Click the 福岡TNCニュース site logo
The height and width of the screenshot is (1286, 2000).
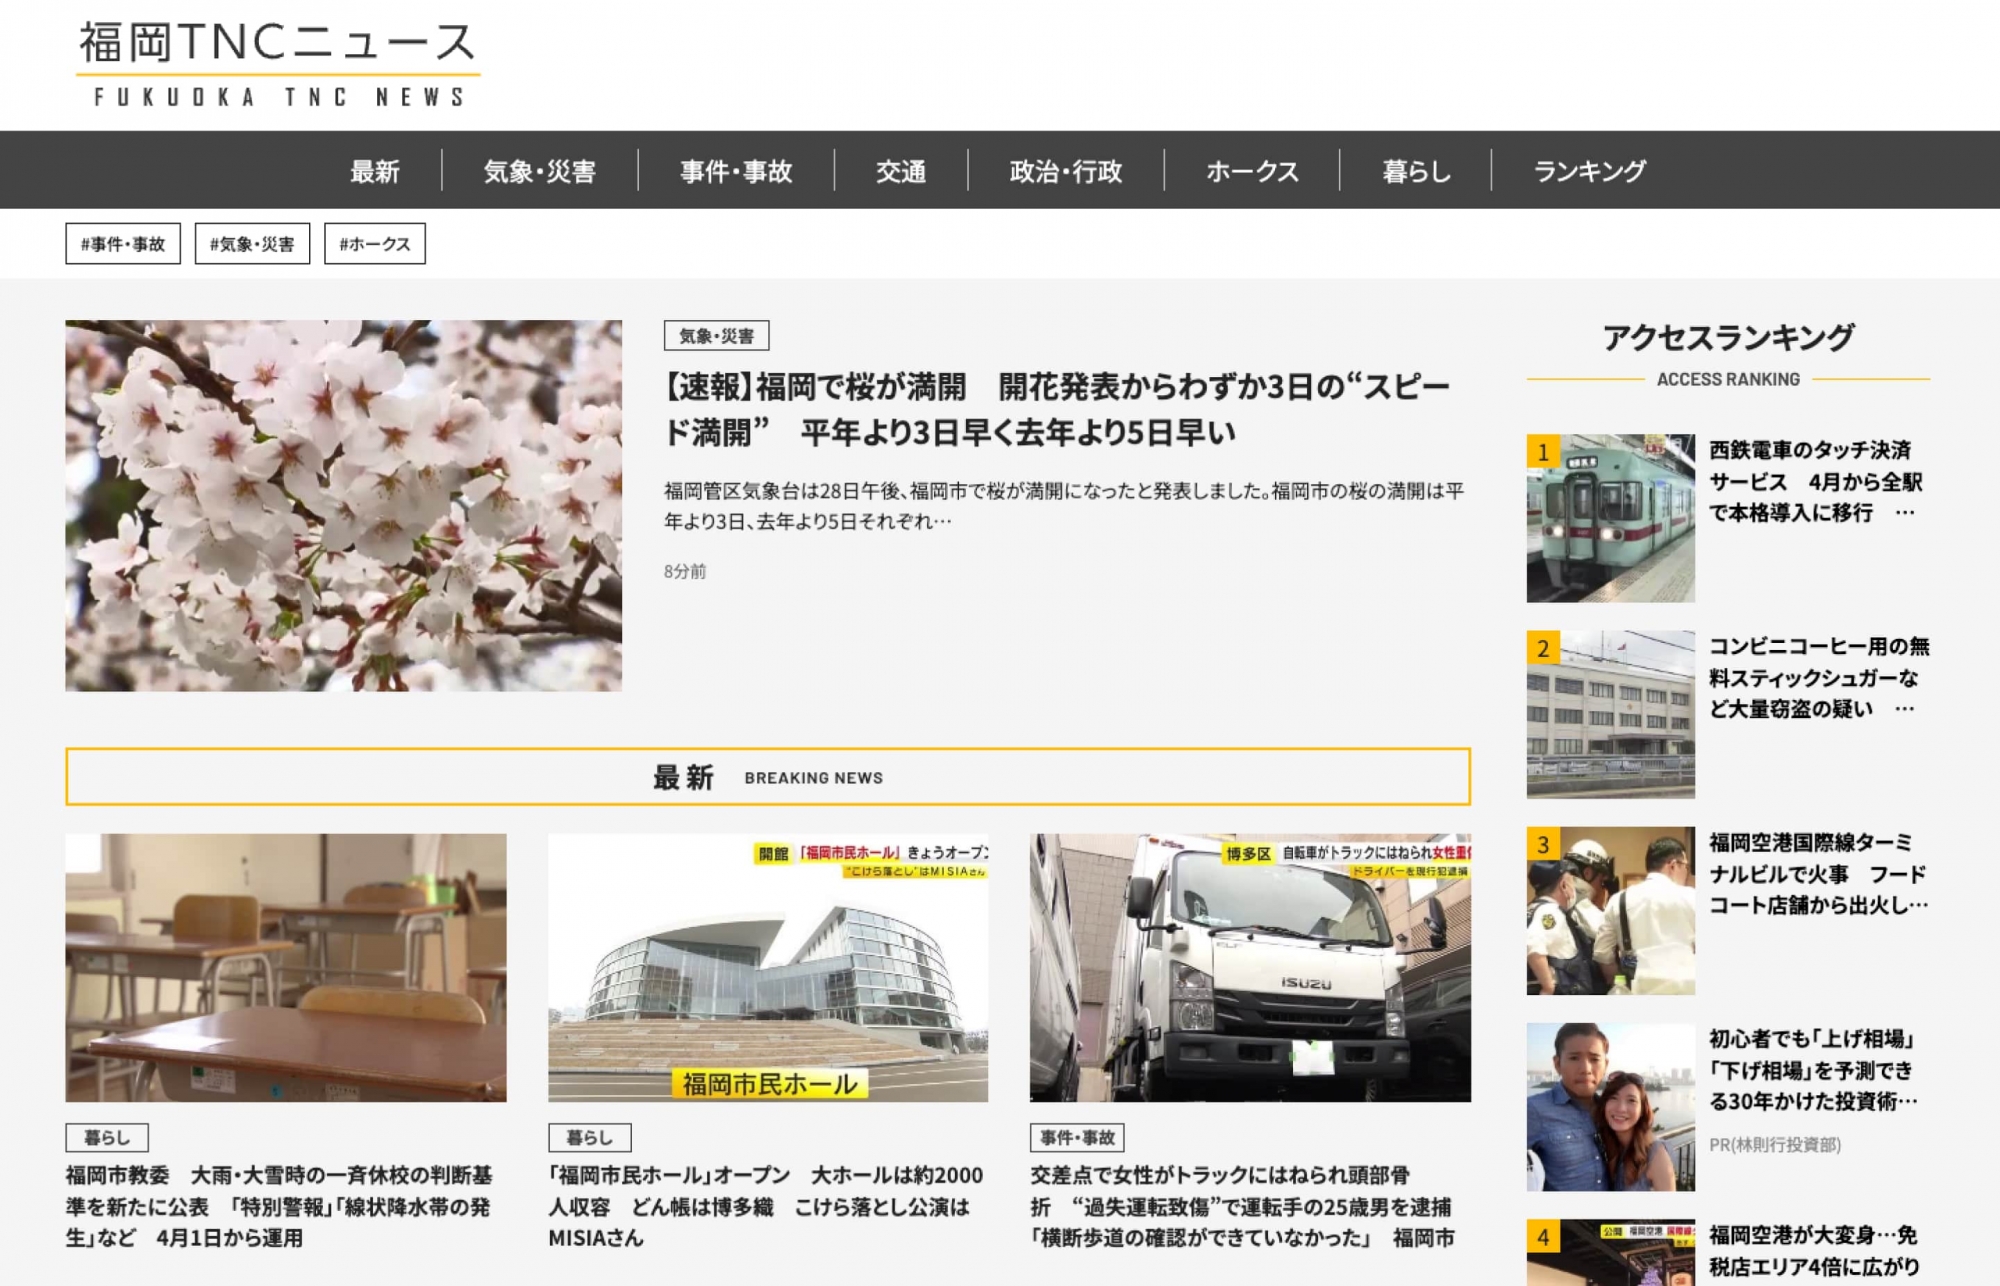[278, 63]
